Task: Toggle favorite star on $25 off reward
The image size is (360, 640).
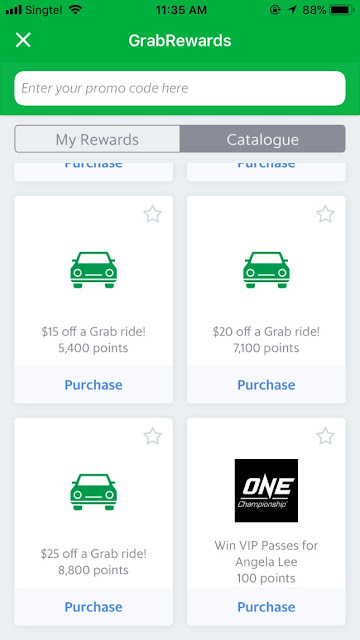Action: [x=153, y=436]
